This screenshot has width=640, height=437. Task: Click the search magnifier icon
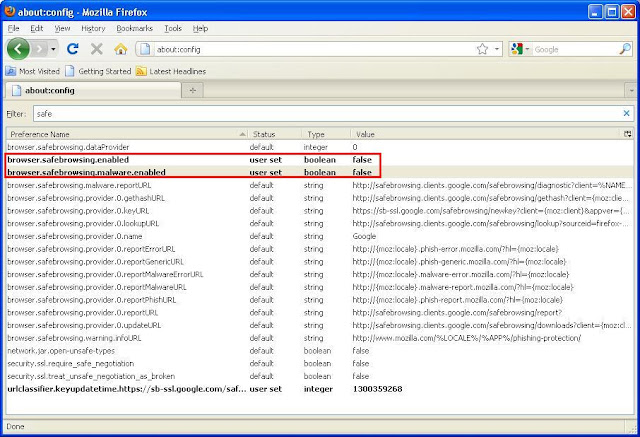[x=625, y=49]
